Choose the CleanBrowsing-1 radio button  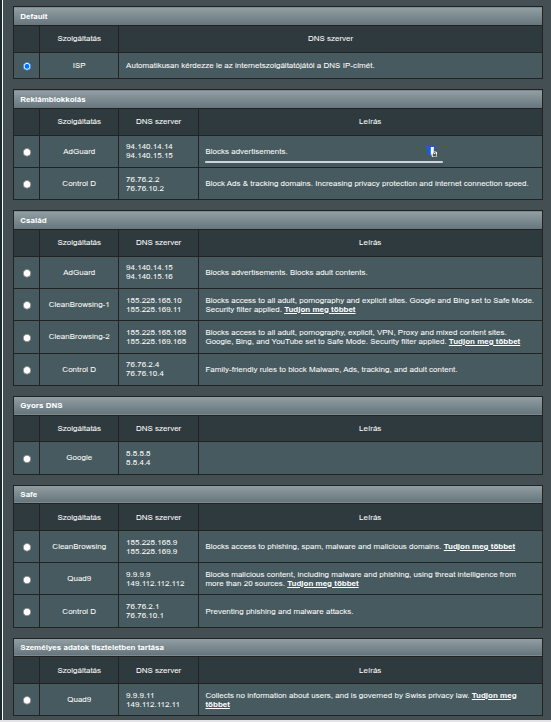(x=27, y=305)
